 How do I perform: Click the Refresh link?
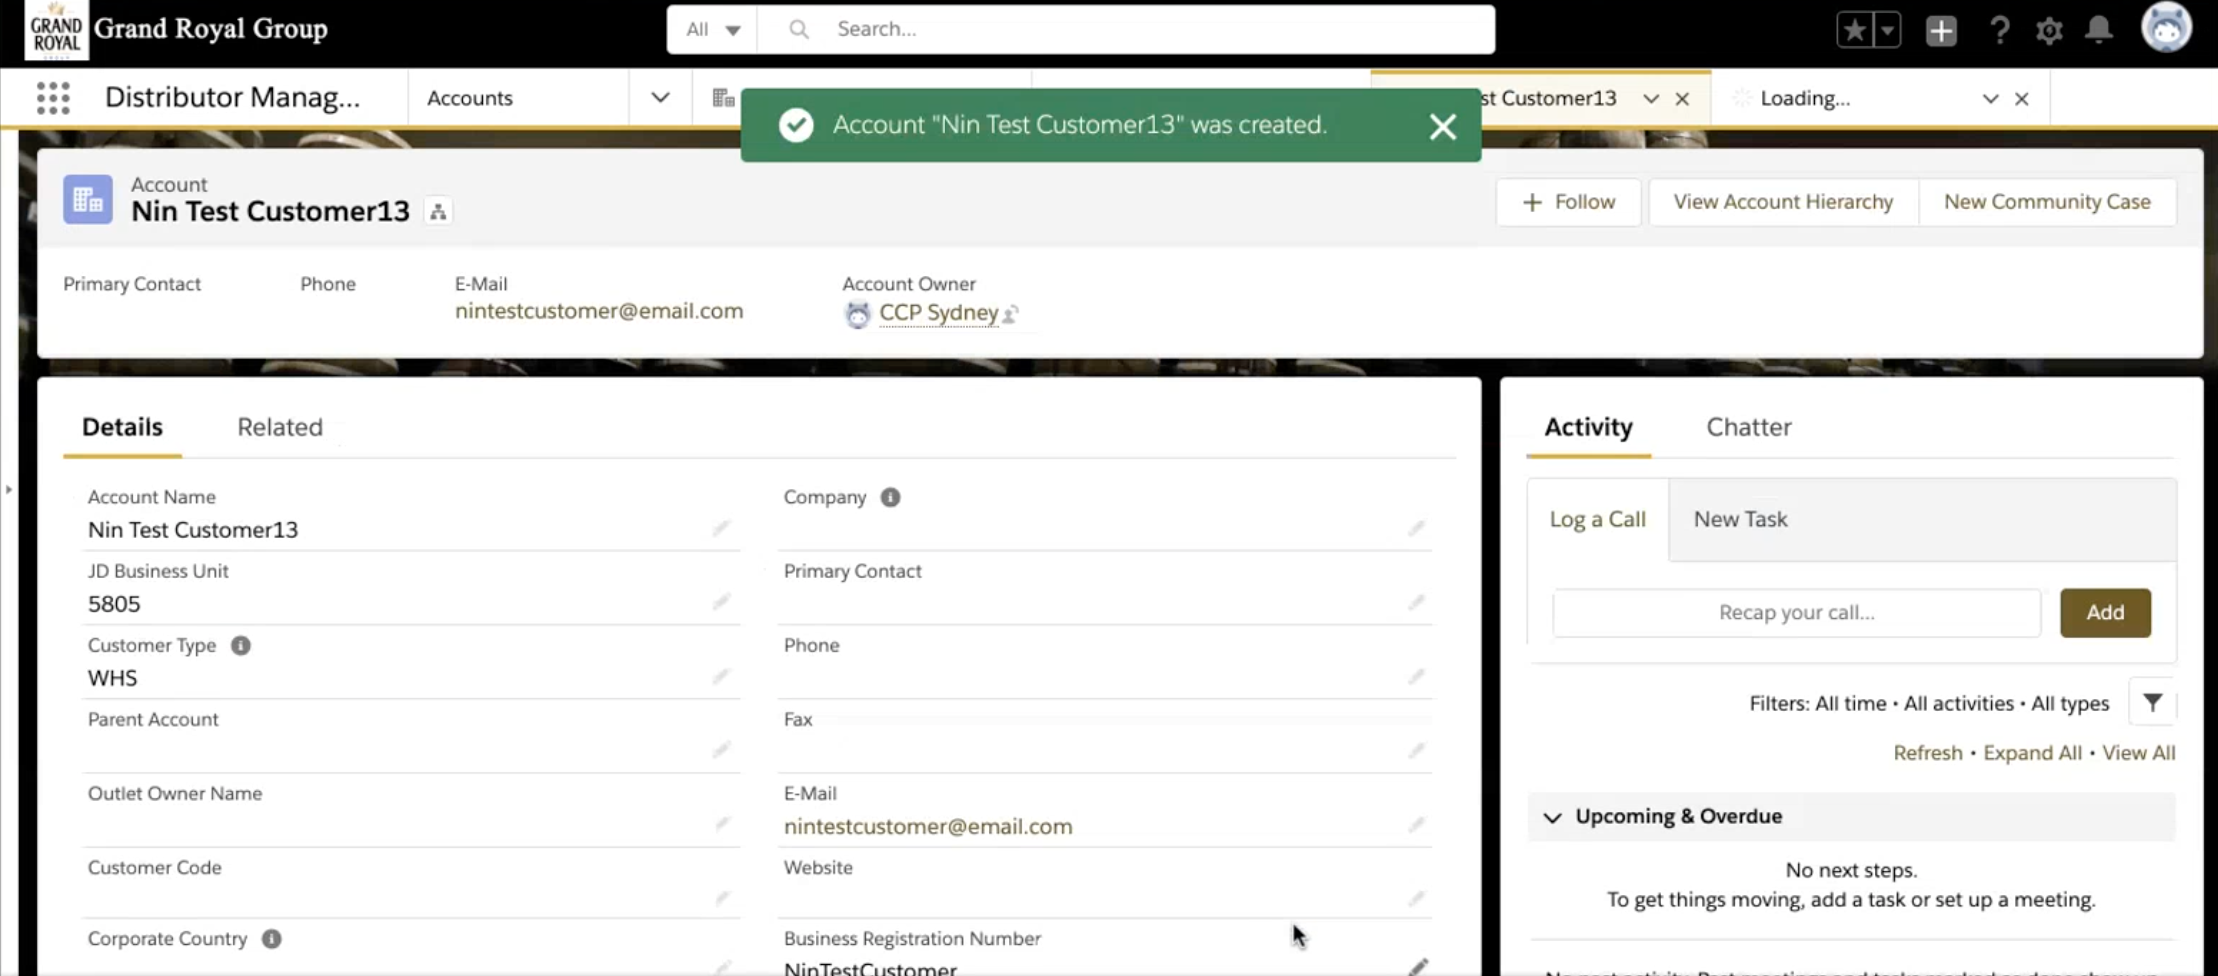(1927, 753)
